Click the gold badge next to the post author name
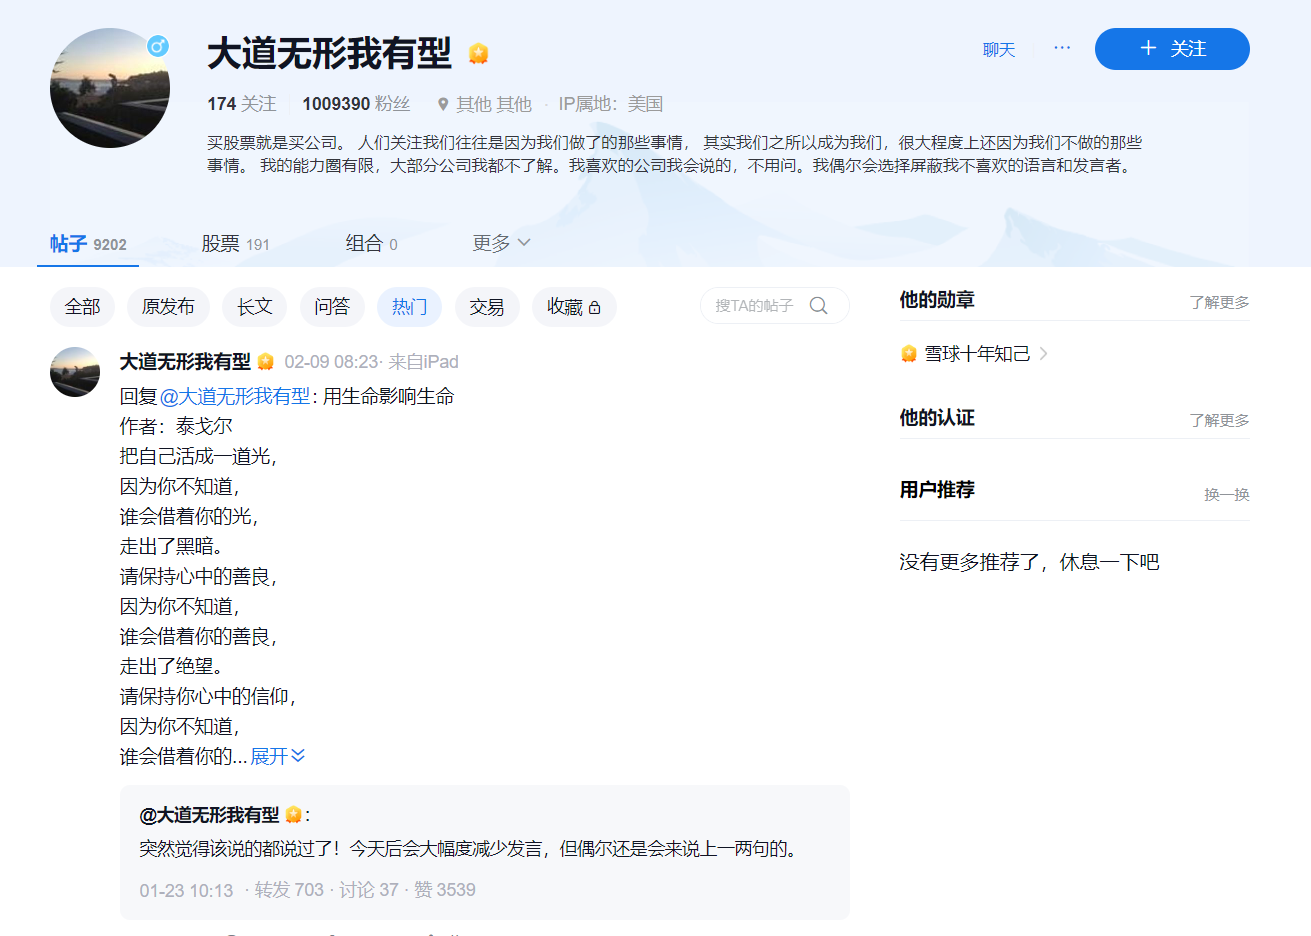 pyautogui.click(x=266, y=362)
